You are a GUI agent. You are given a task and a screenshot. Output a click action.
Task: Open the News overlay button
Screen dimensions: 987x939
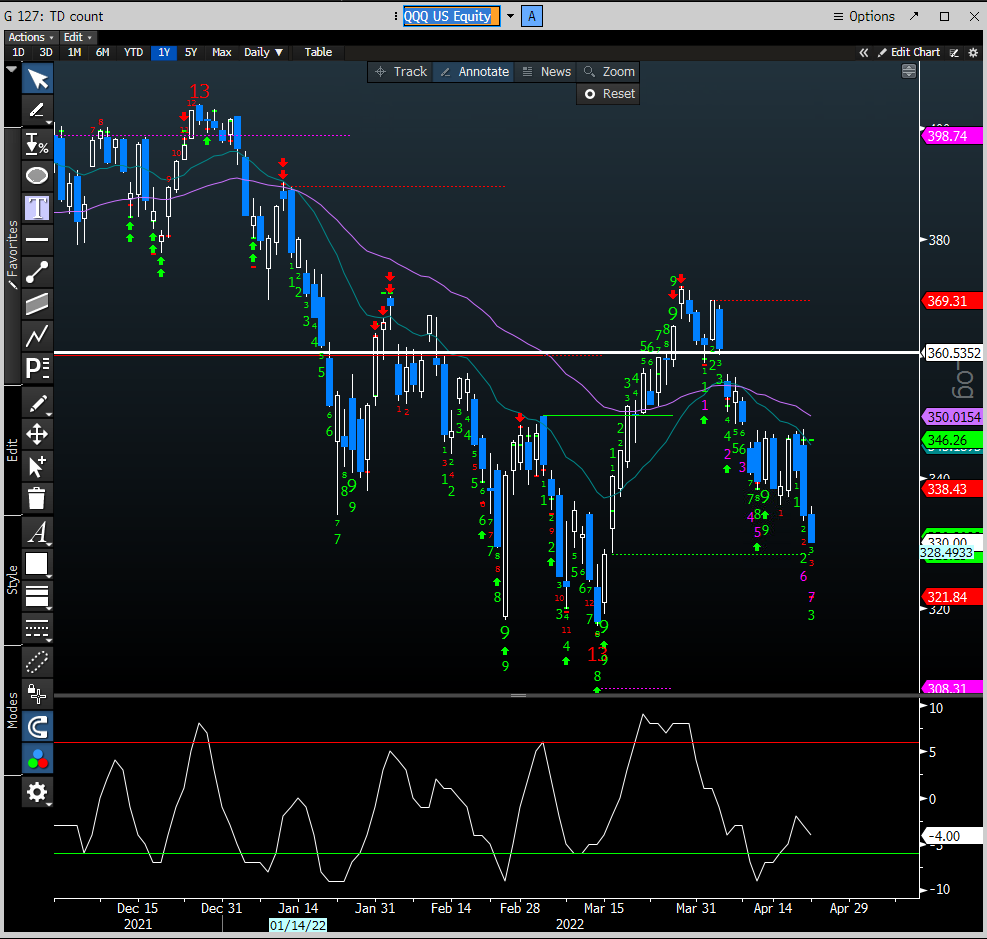pyautogui.click(x=546, y=72)
